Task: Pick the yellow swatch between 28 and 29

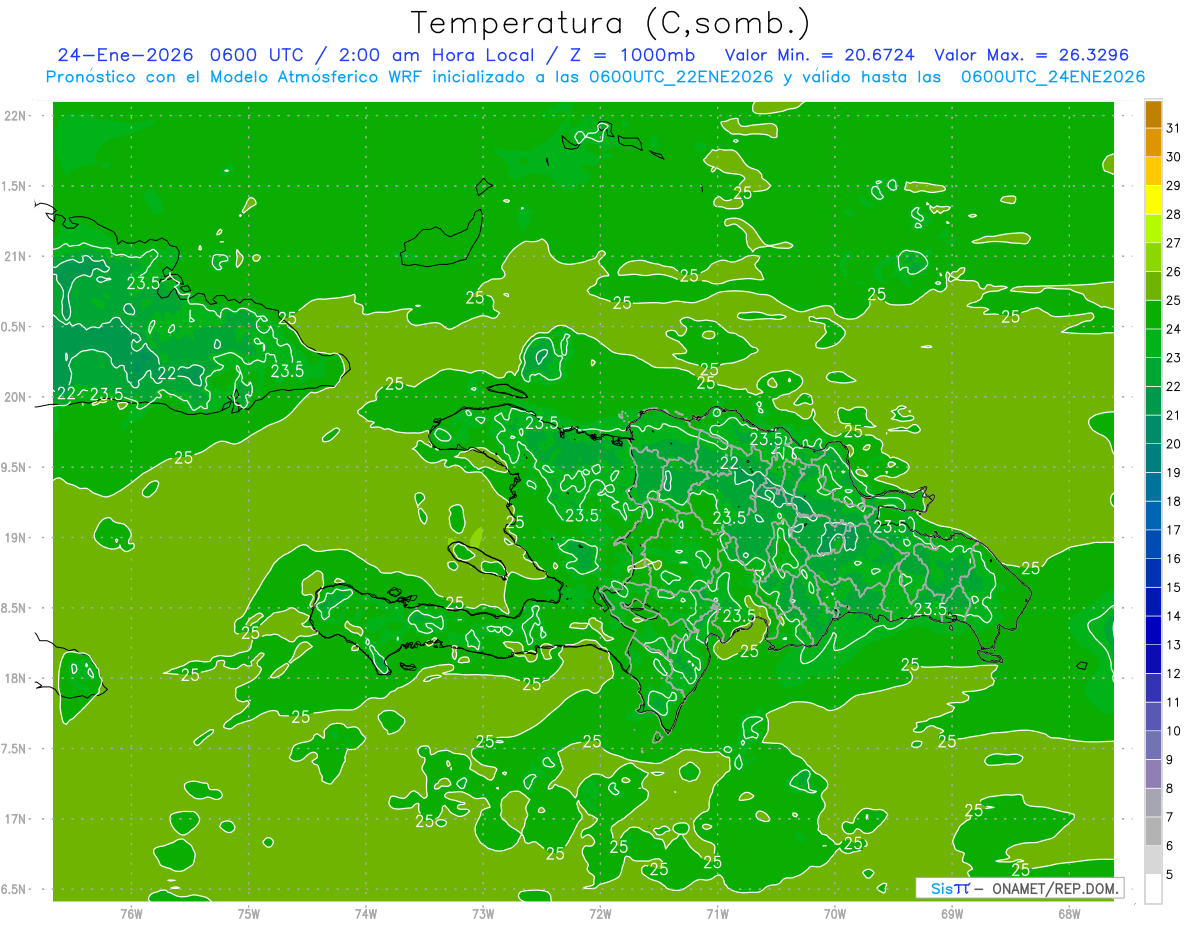Action: click(1154, 200)
